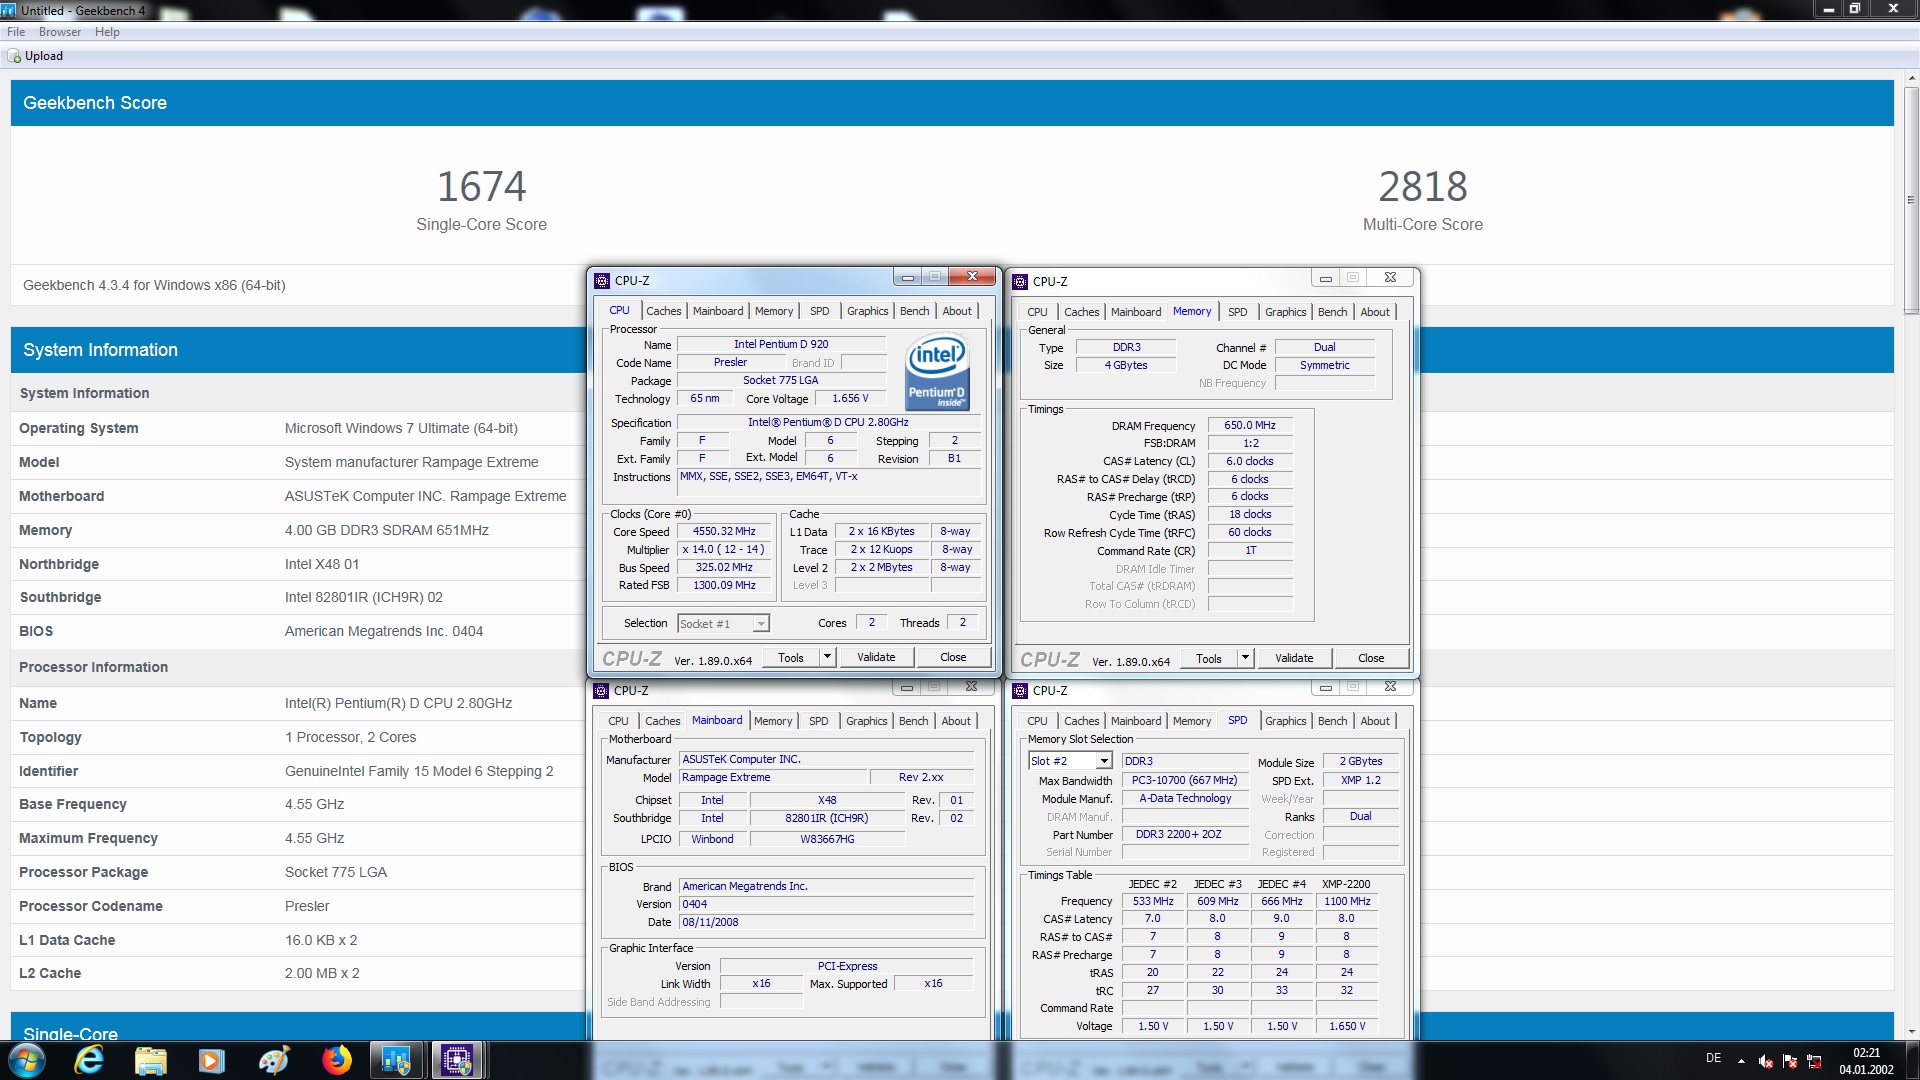The width and height of the screenshot is (1920, 1080).
Task: Minimize the Processor CPU-Z window
Action: 907,277
